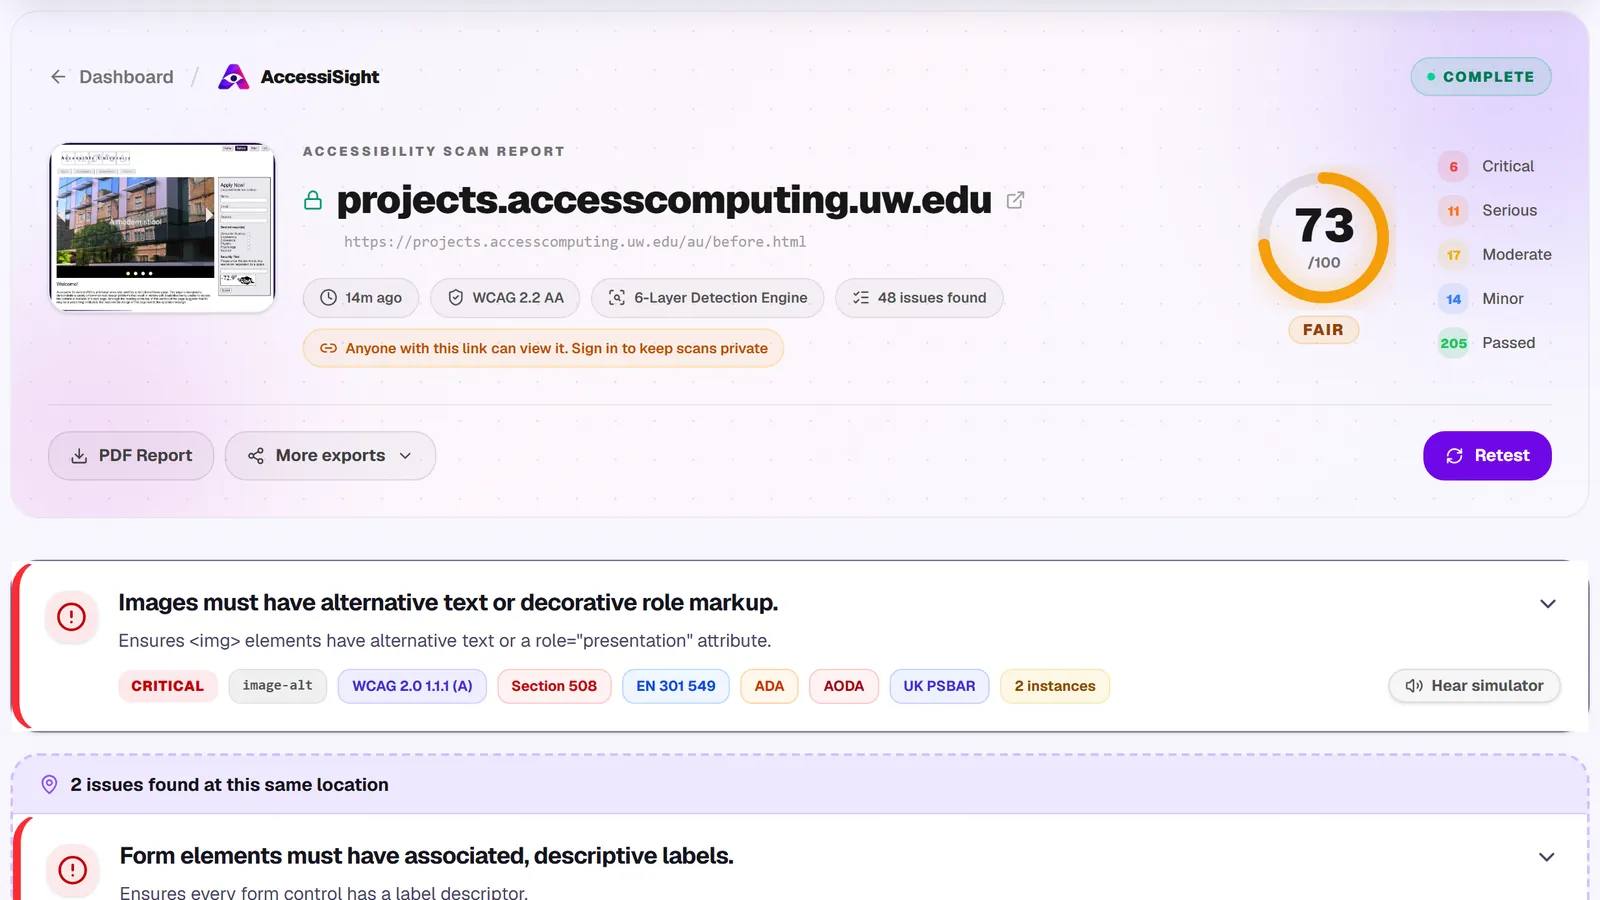Download the PDF Report
This screenshot has height=900, width=1600.
coord(131,456)
